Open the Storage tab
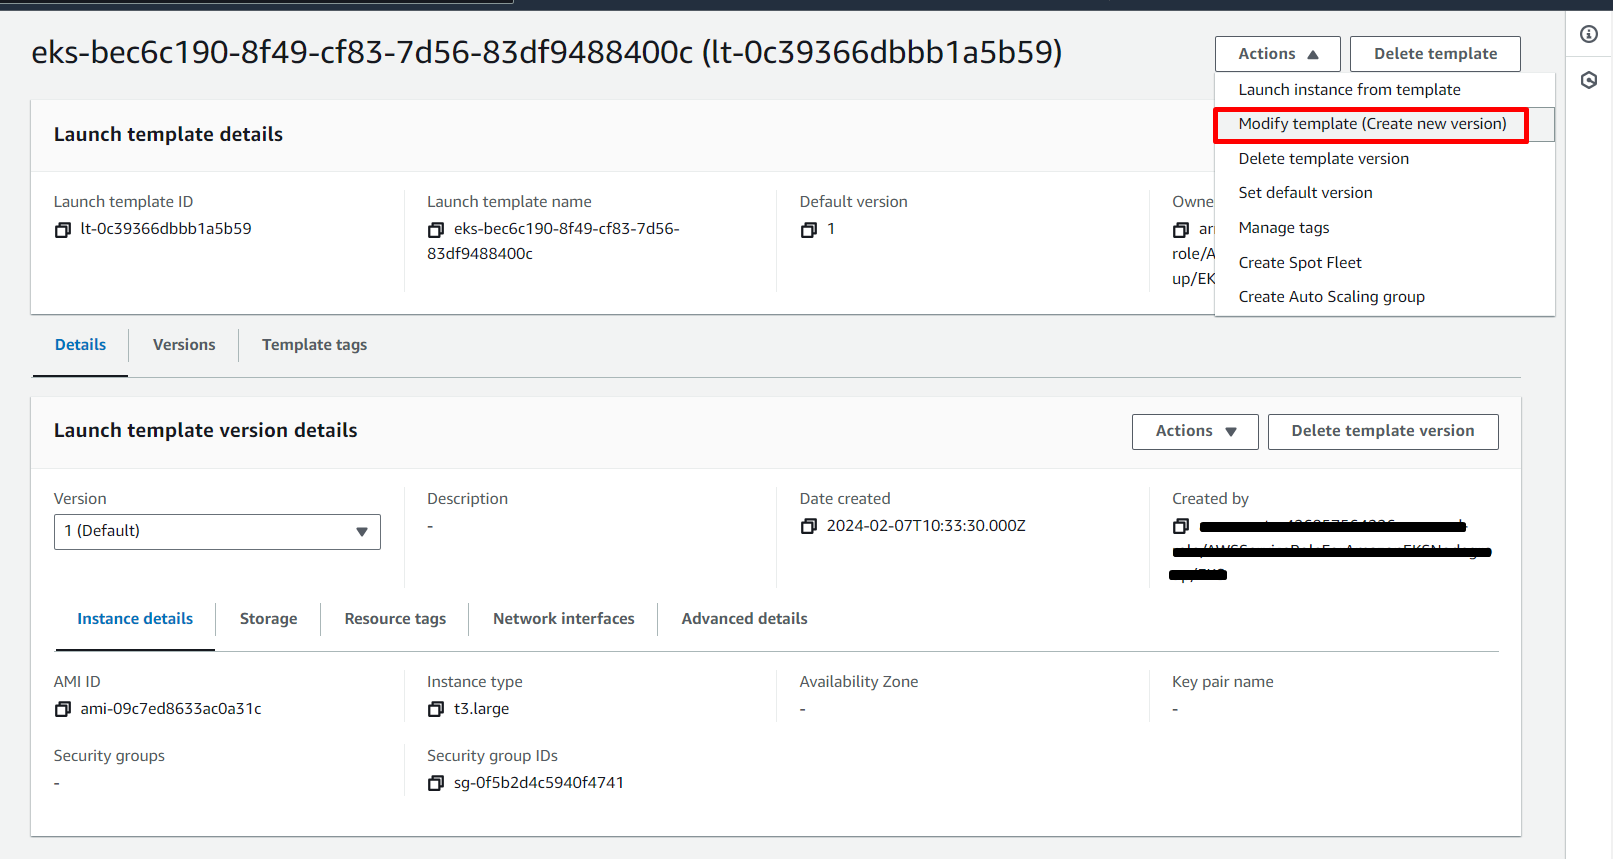Screen dimensions: 1613x859 tap(268, 619)
